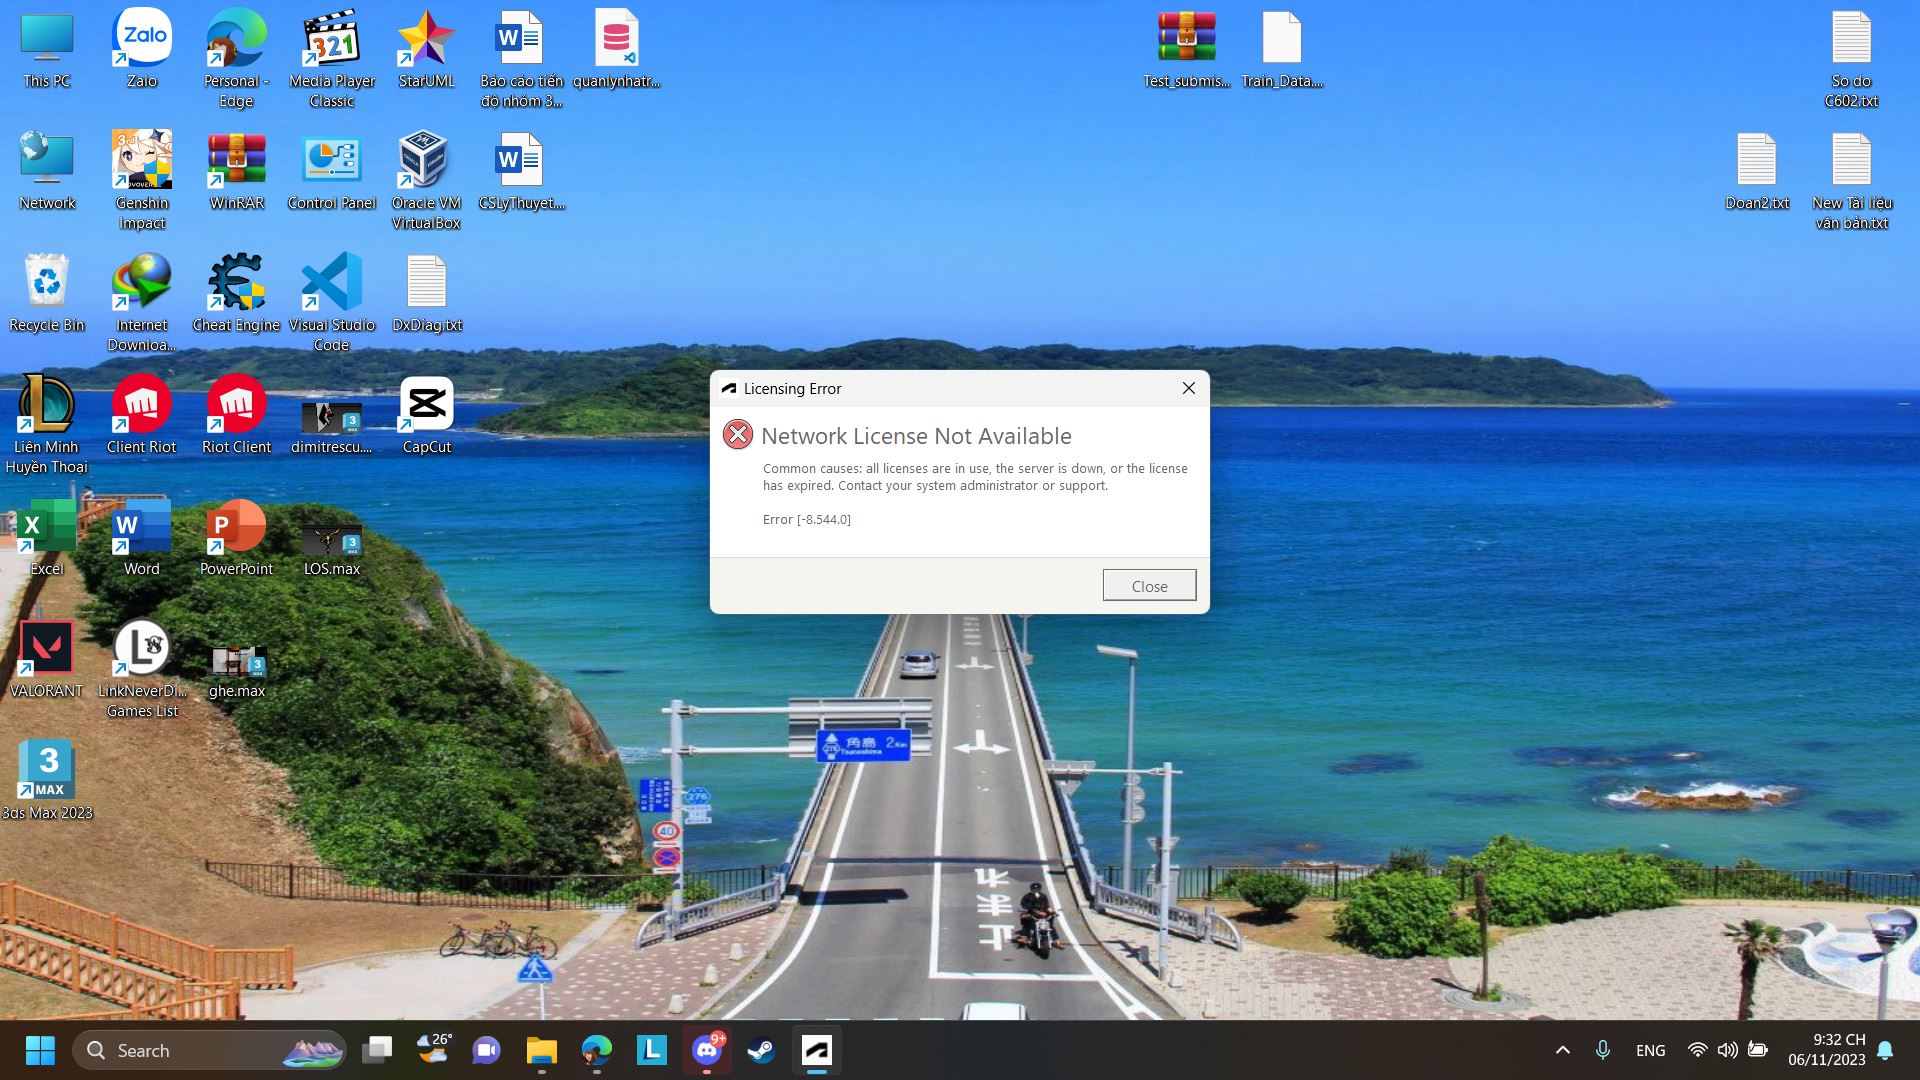Viewport: 1920px width, 1080px height.
Task: Open ENG language input switcher
Action: pyautogui.click(x=1650, y=1050)
